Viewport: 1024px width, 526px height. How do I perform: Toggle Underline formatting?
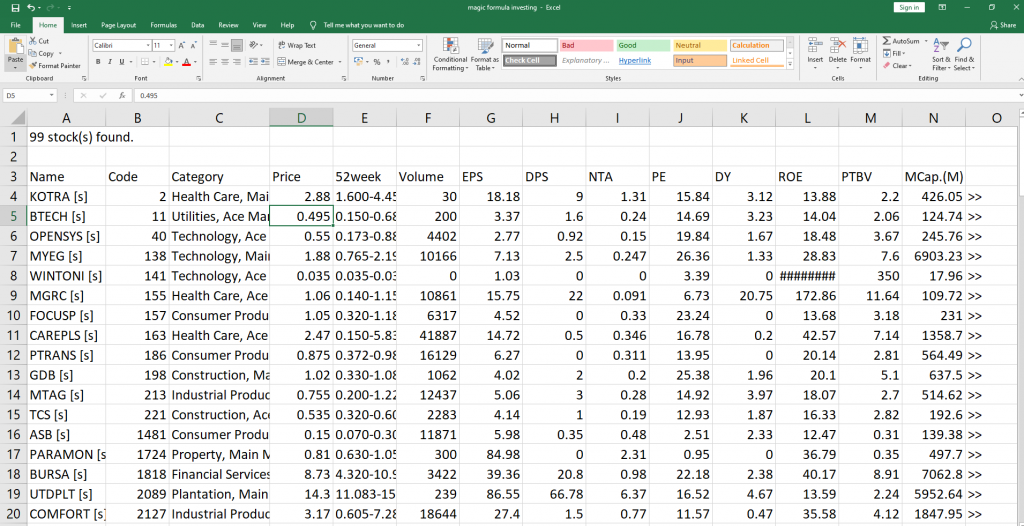(x=121, y=62)
